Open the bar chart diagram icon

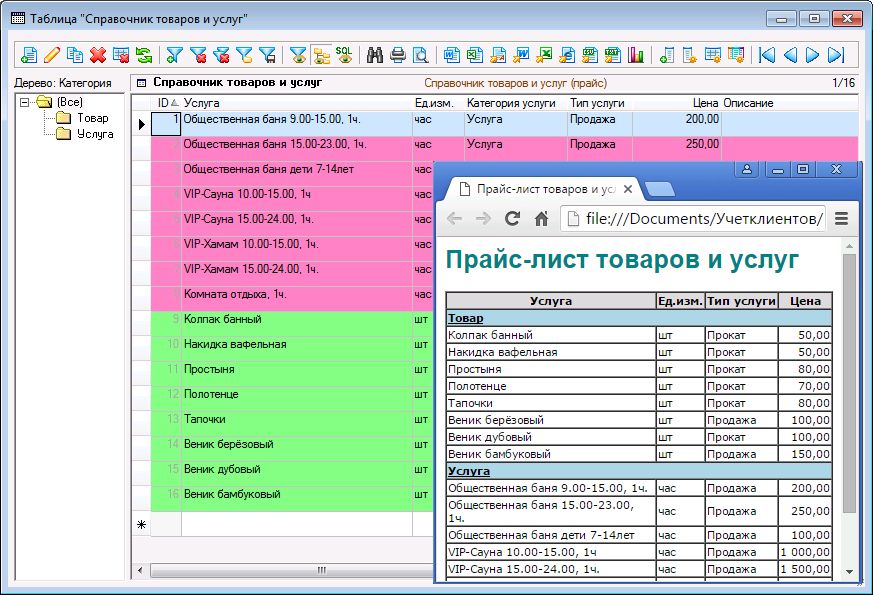[635, 55]
